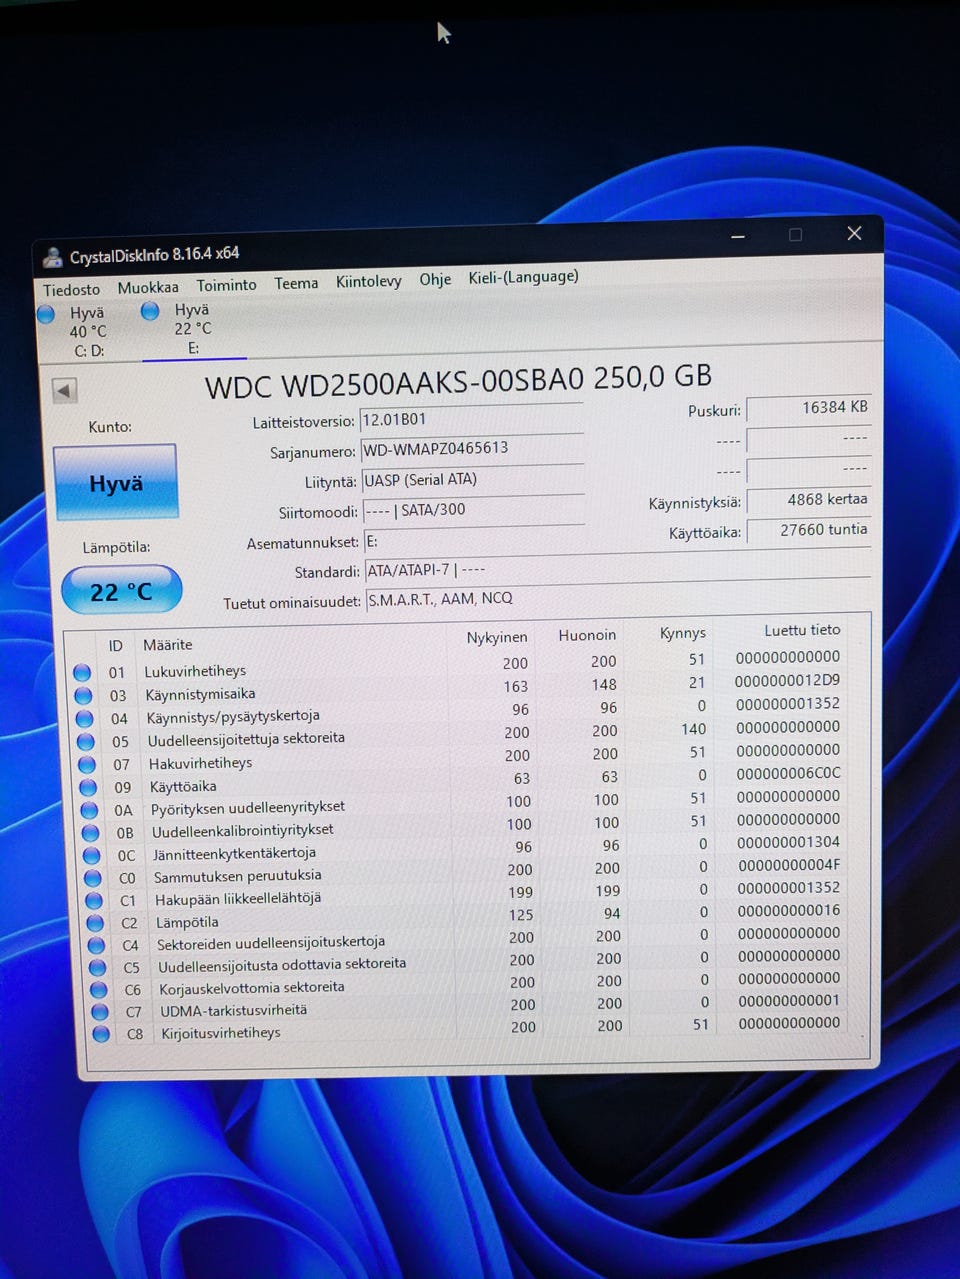
Task: Click the status dot for C7 UDMA-tarkistusvirheitä
Action: (x=99, y=1012)
